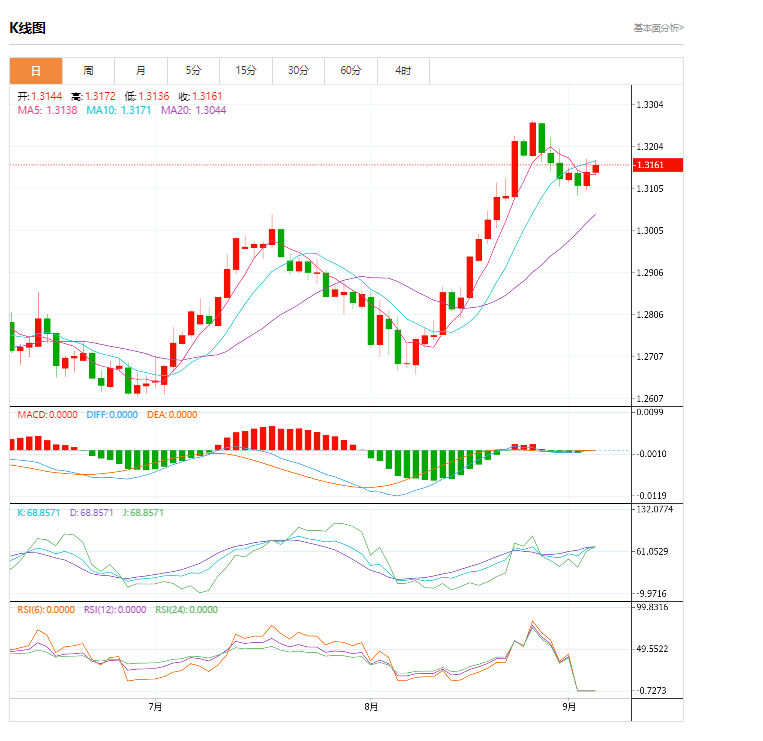
Task: Click the K:68.8571 indicator label
Action: 39,513
